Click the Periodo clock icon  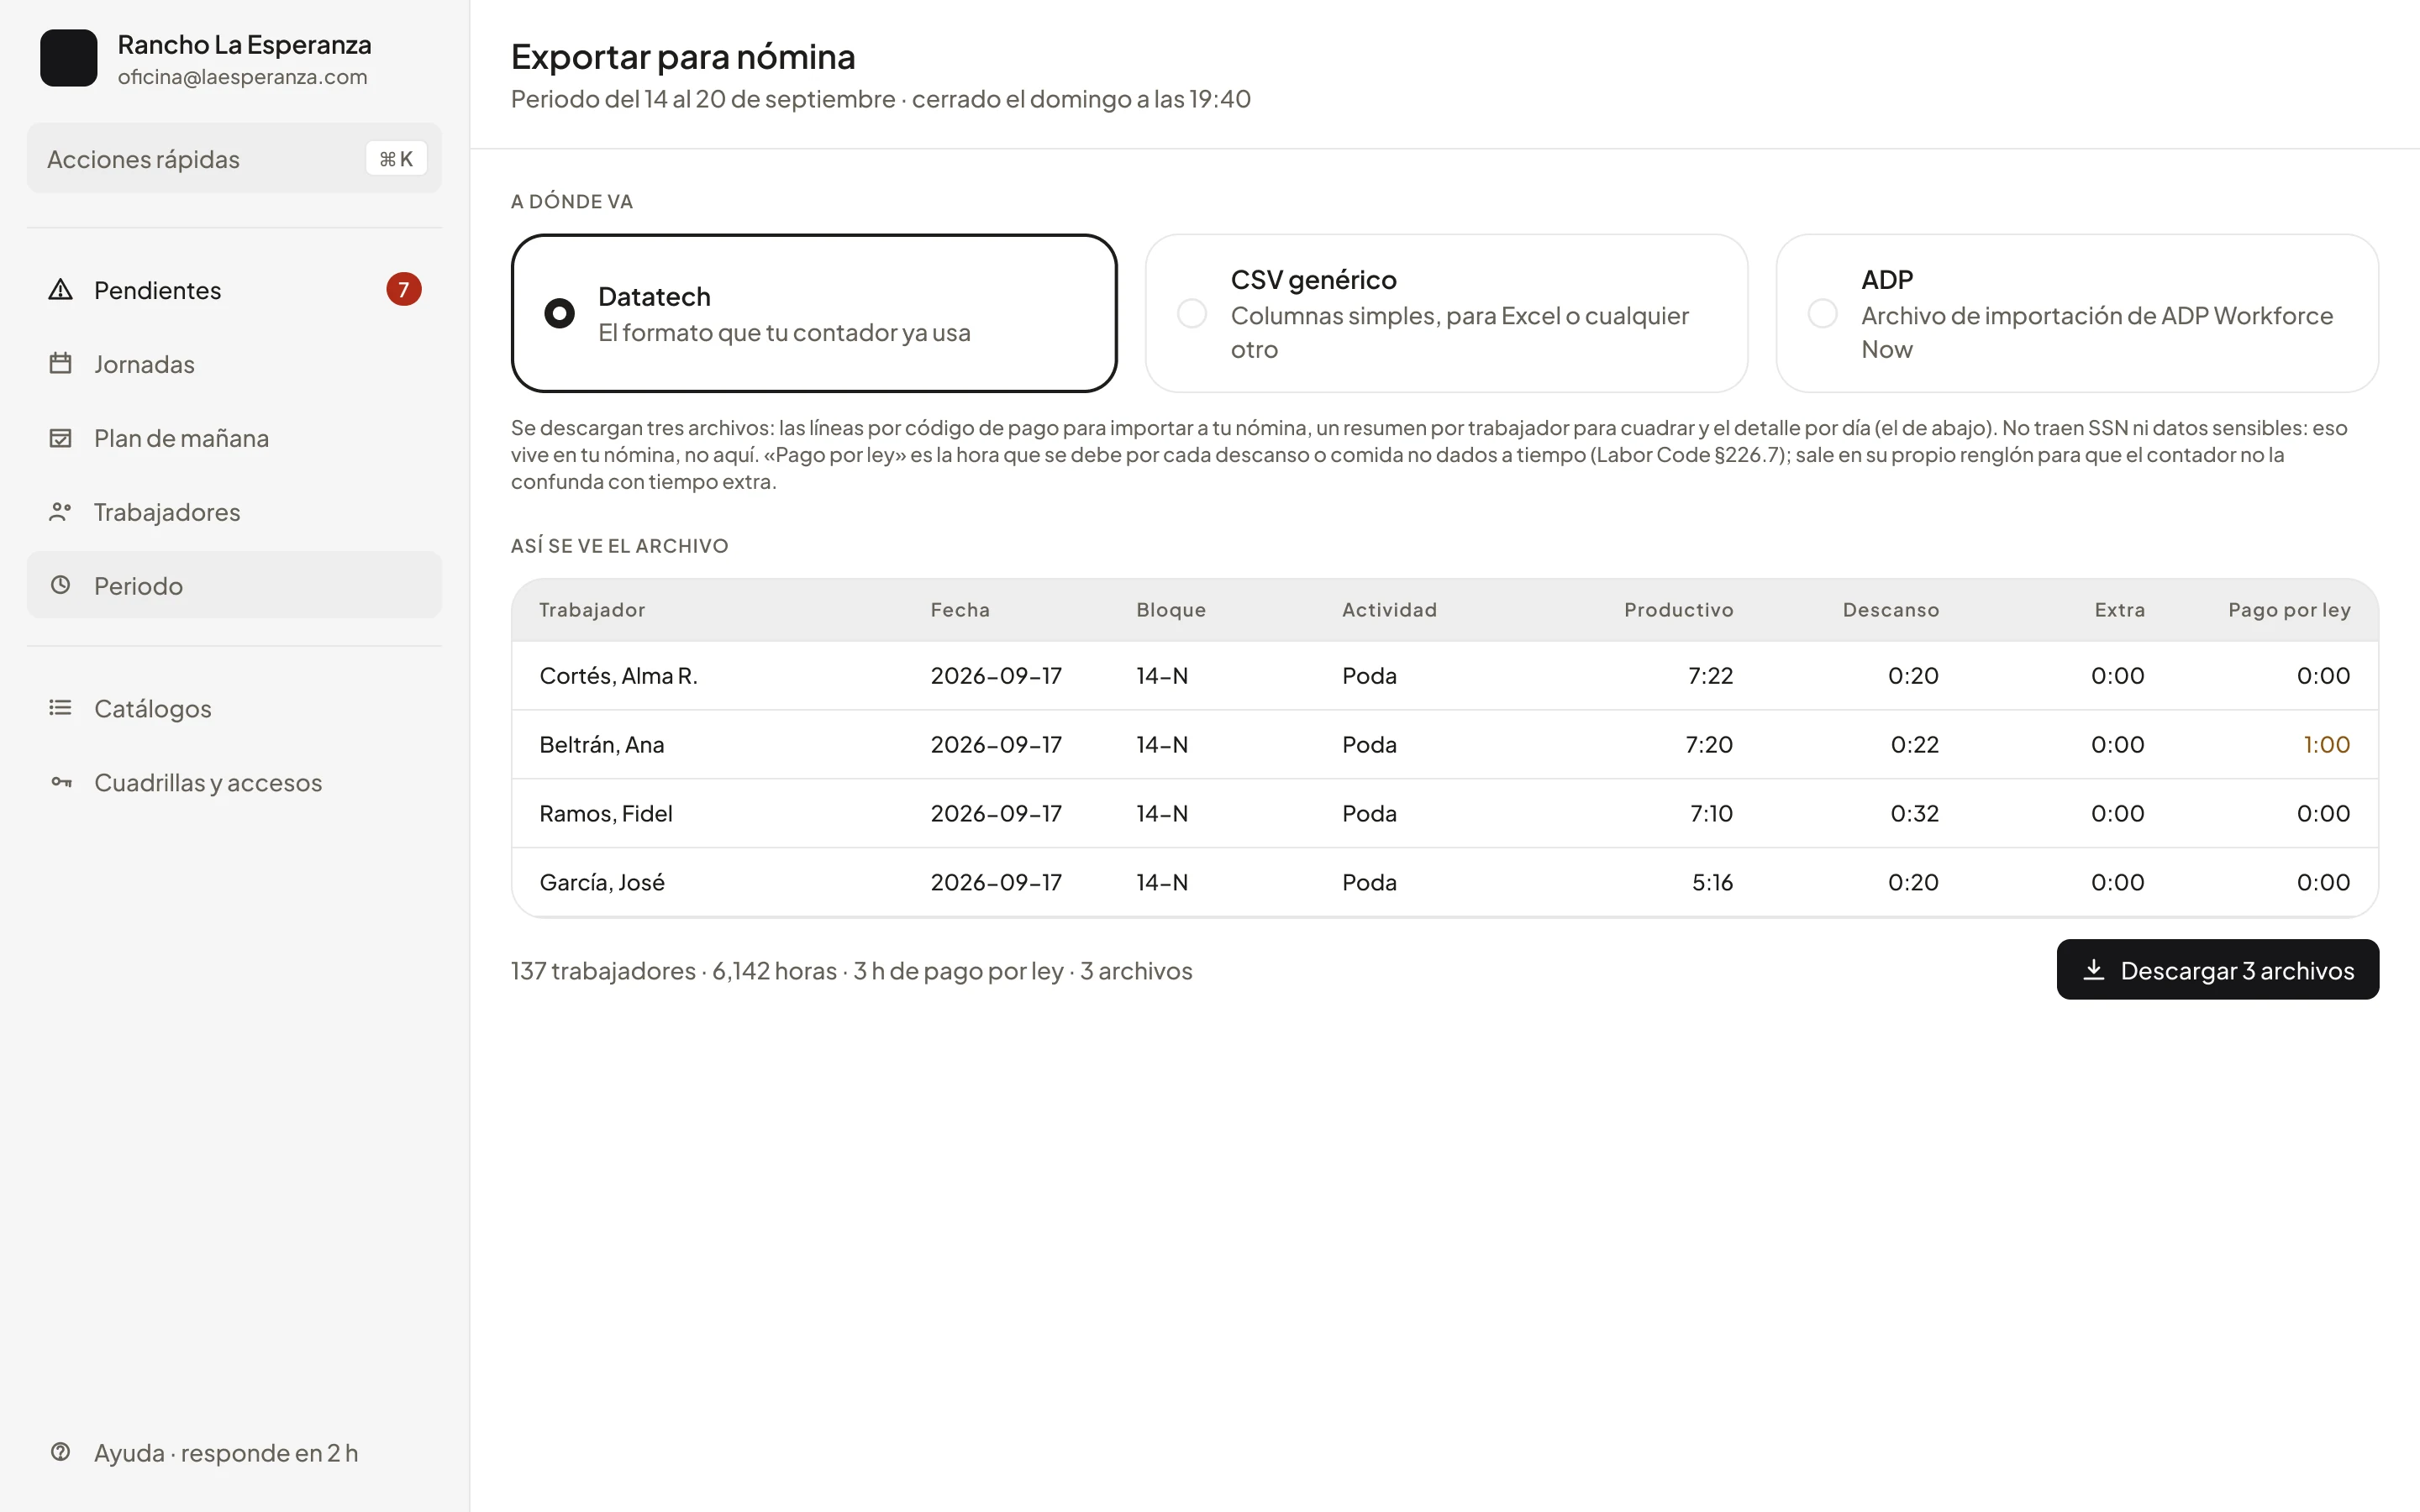pos(60,585)
